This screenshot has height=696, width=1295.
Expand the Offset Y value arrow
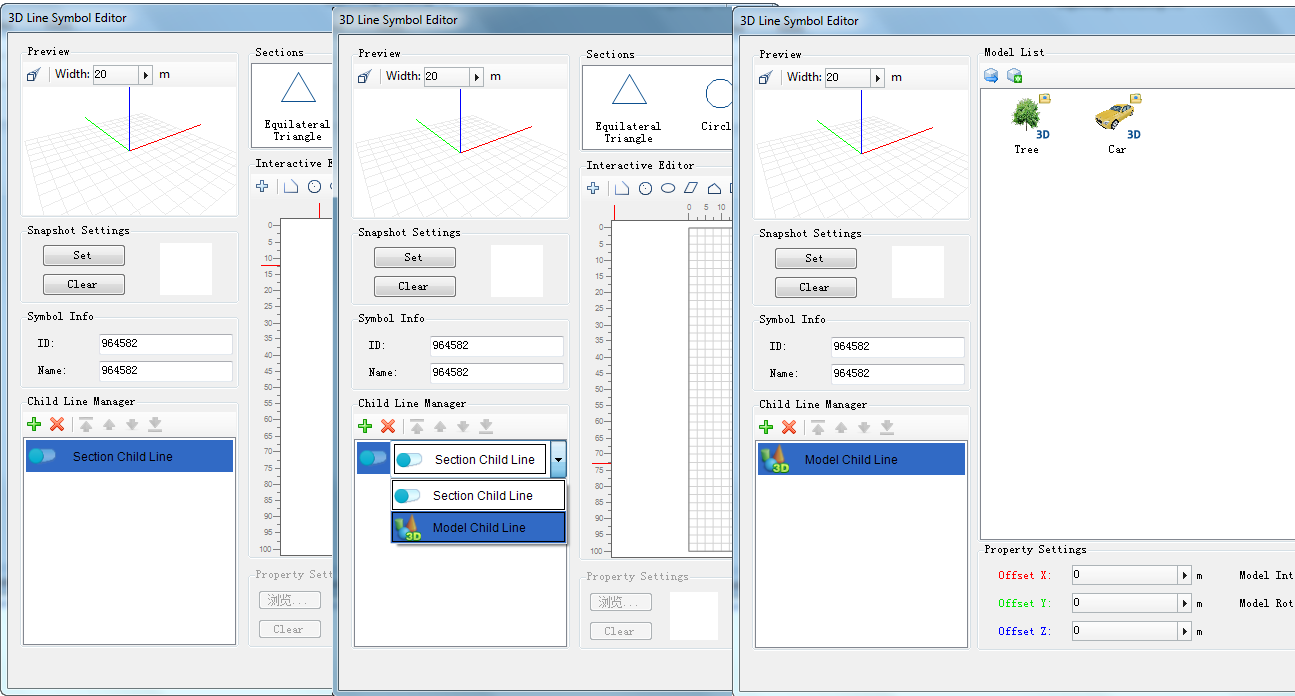pos(1185,603)
